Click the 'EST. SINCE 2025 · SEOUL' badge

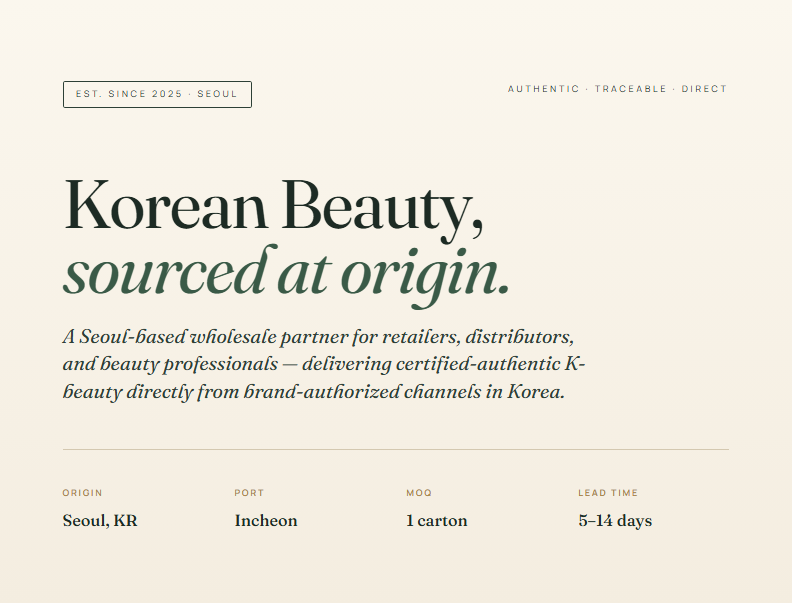pyautogui.click(x=157, y=94)
